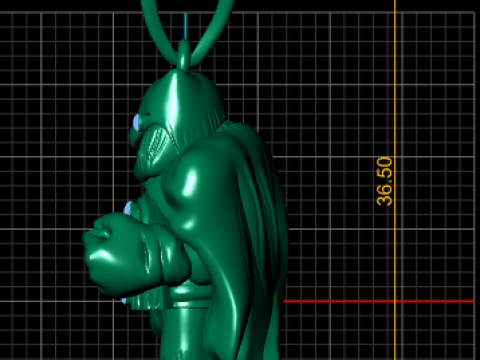
Task: Select the red horizontal axis line
Action: 378,301
